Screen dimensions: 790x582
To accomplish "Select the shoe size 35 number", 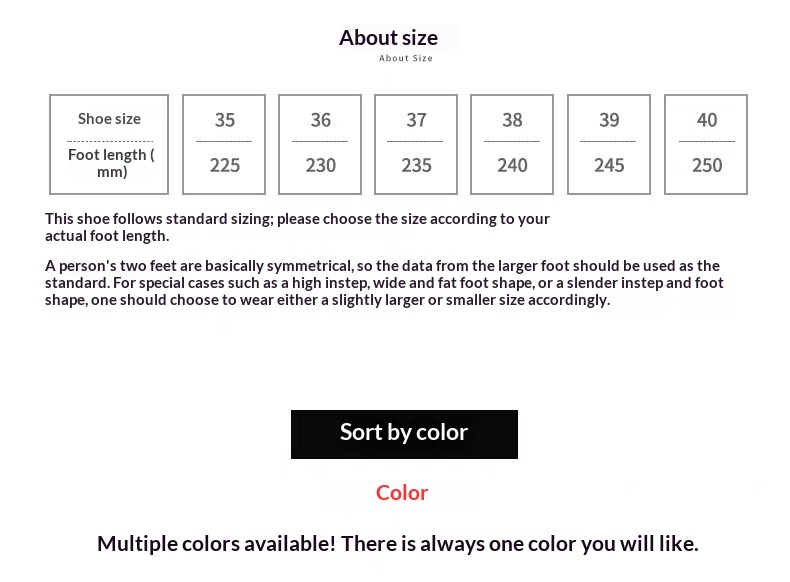I will click(x=225, y=120).
